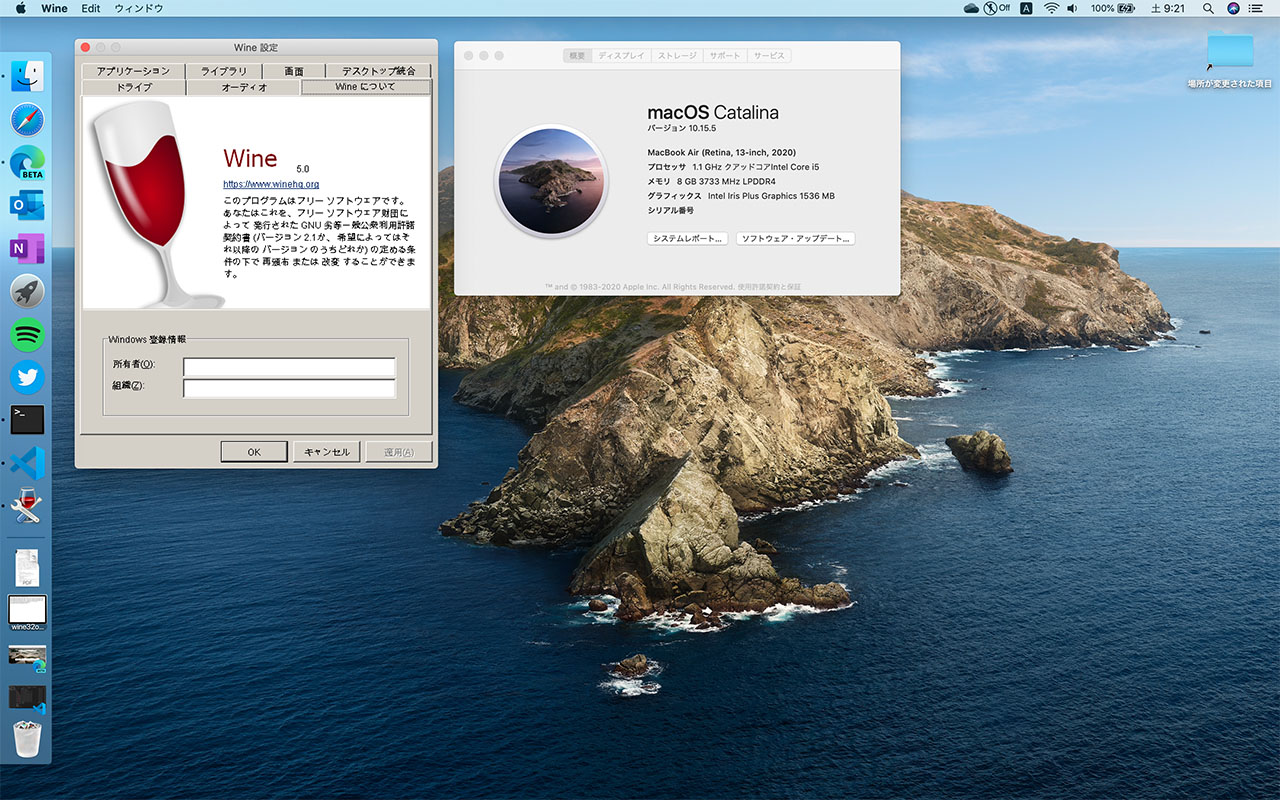The height and width of the screenshot is (800, 1280).
Task: Open the Wine menu in menu bar
Action: [x=55, y=8]
